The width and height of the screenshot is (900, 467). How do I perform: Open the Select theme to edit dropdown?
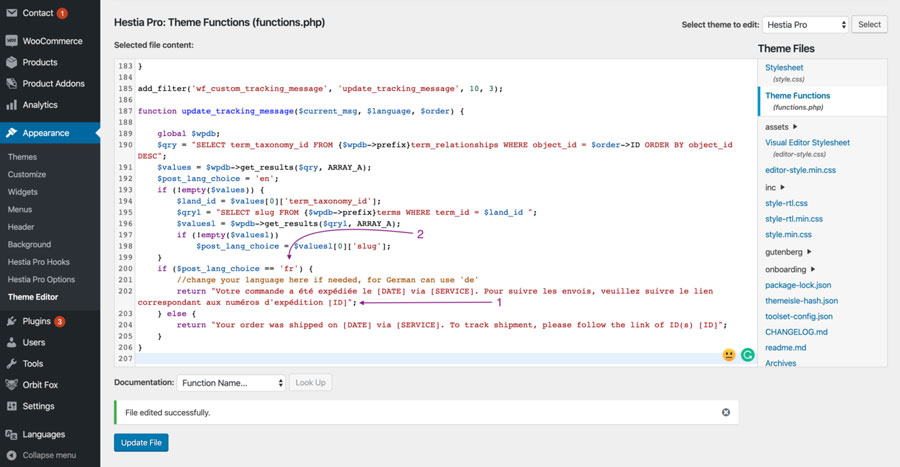coord(805,25)
